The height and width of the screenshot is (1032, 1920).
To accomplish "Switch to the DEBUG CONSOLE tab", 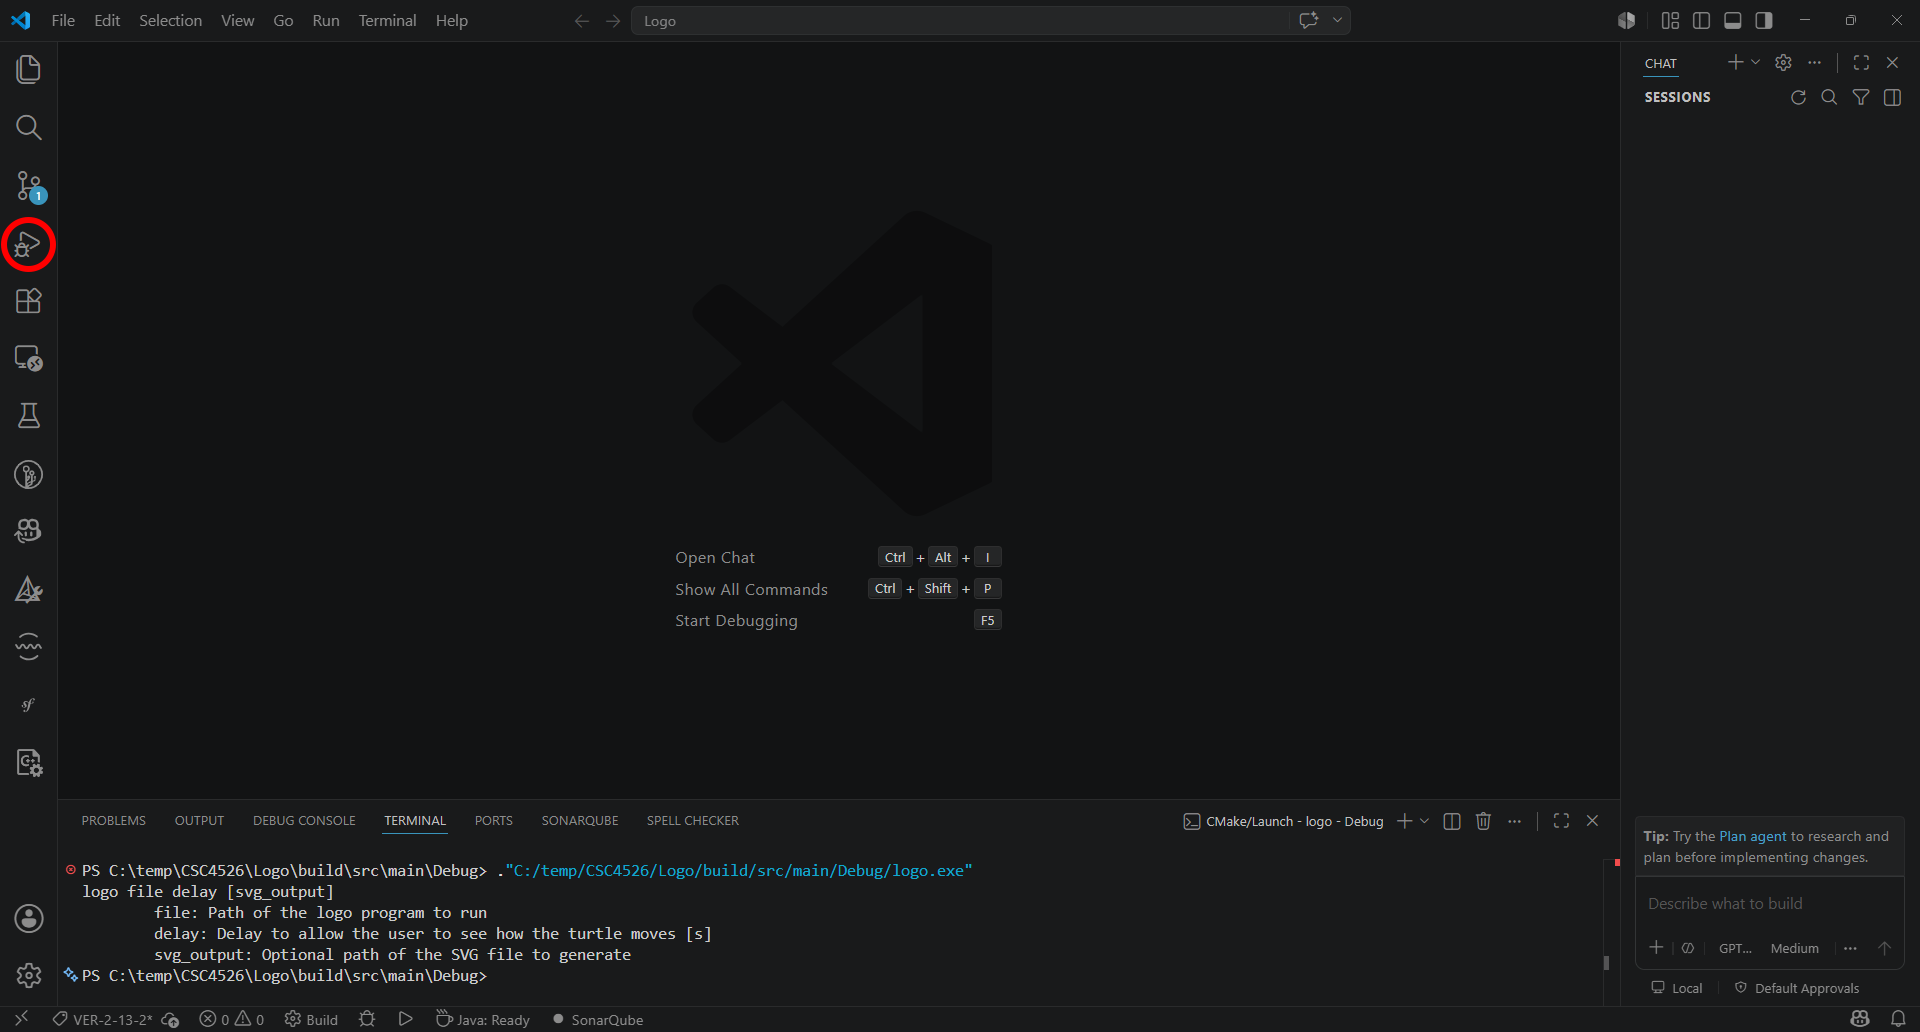I will pos(304,821).
